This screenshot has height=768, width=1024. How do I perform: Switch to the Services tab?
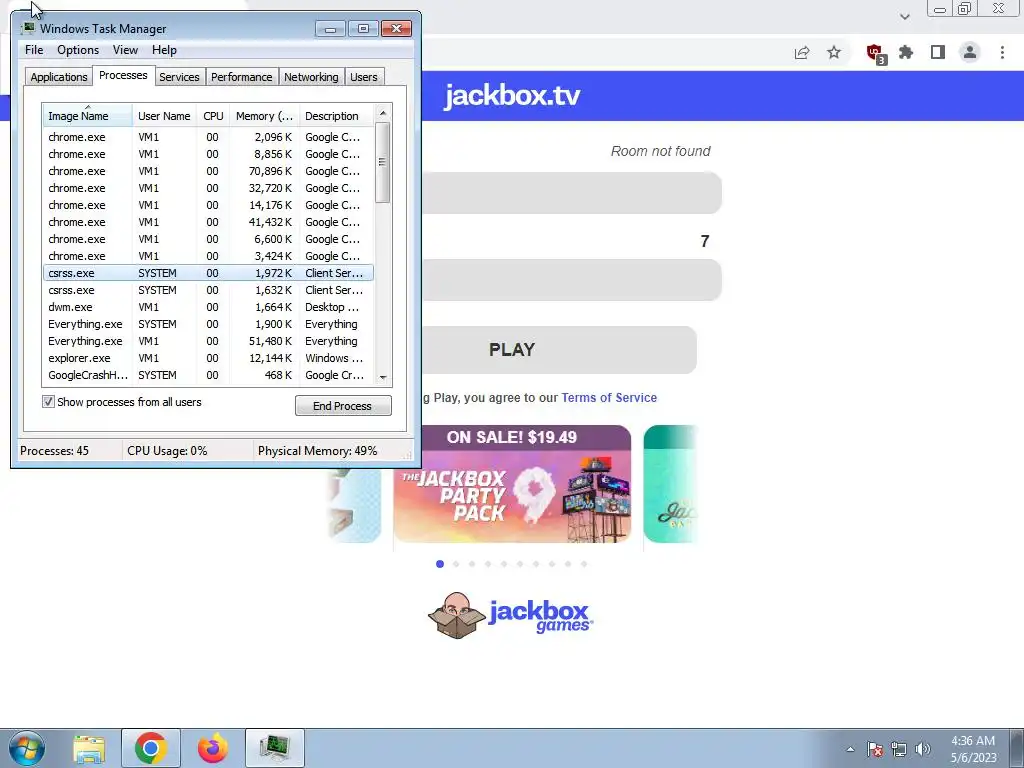point(179,76)
